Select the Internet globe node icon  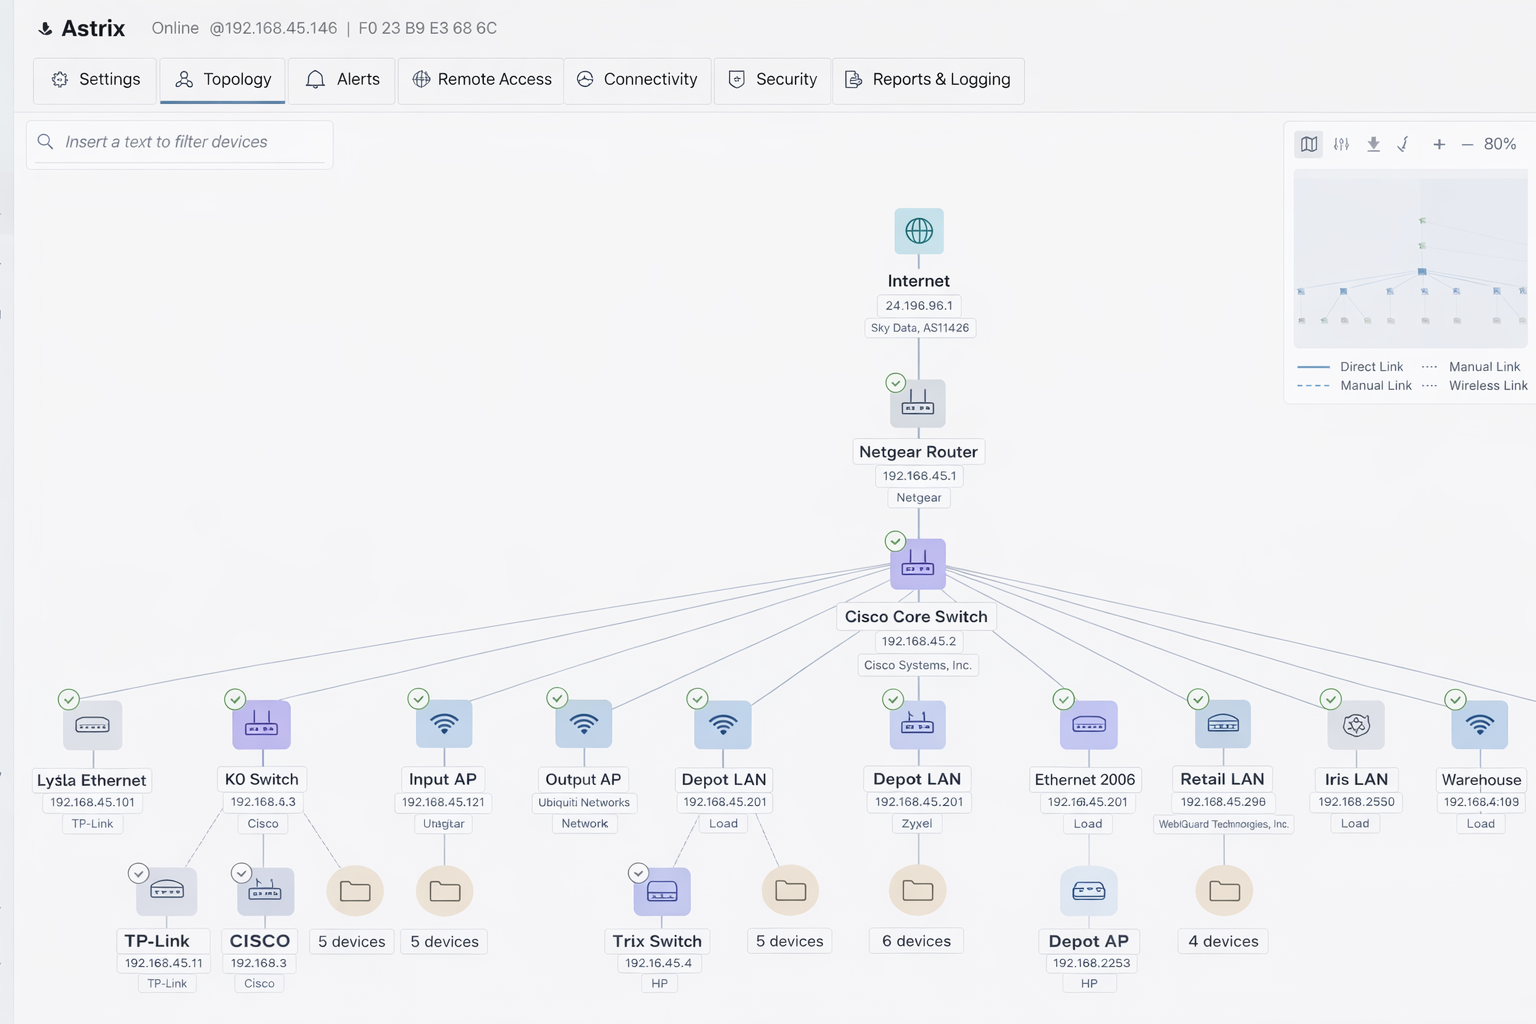(918, 231)
